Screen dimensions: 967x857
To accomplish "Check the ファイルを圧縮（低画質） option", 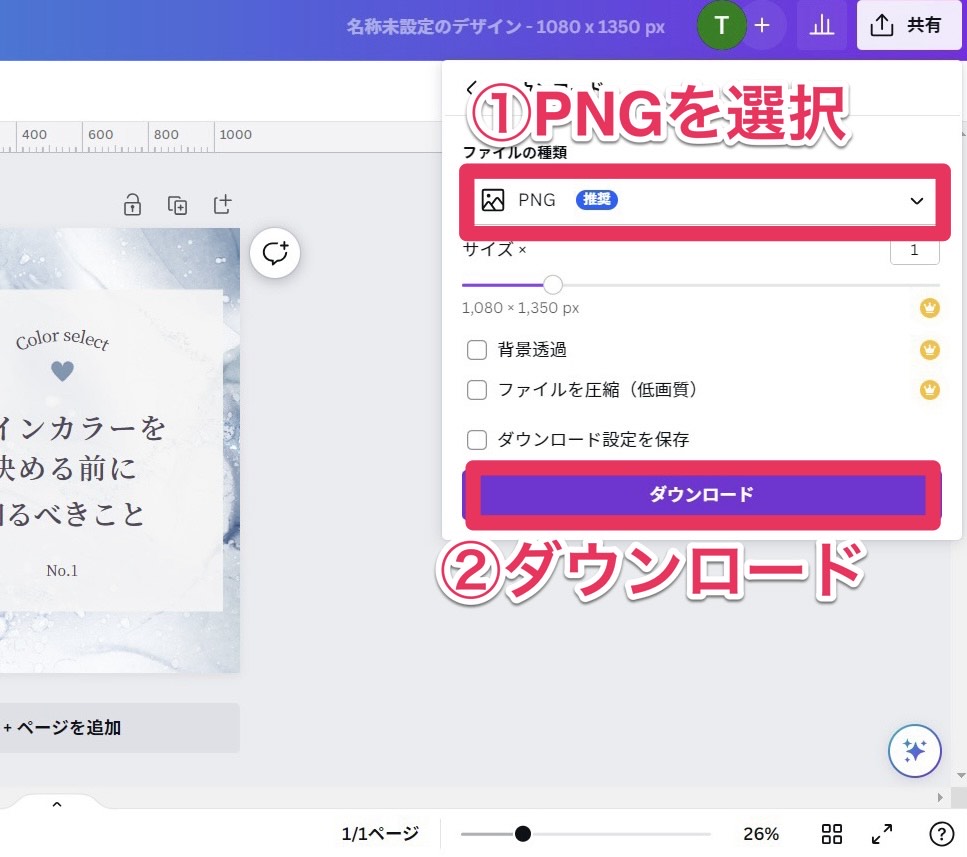I will click(477, 390).
